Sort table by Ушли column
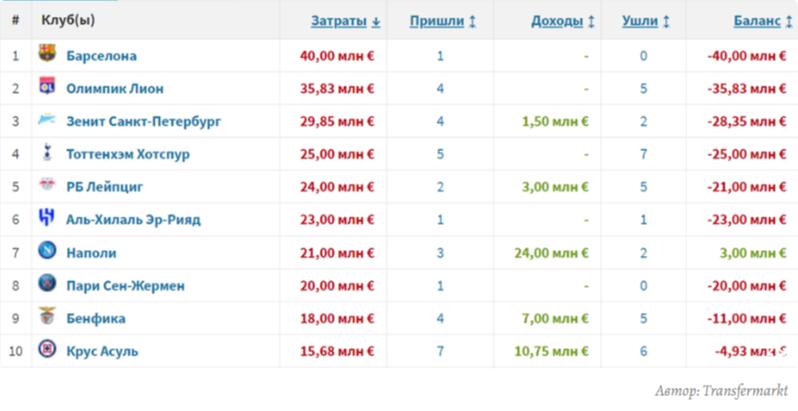The image size is (798, 411). (x=645, y=21)
